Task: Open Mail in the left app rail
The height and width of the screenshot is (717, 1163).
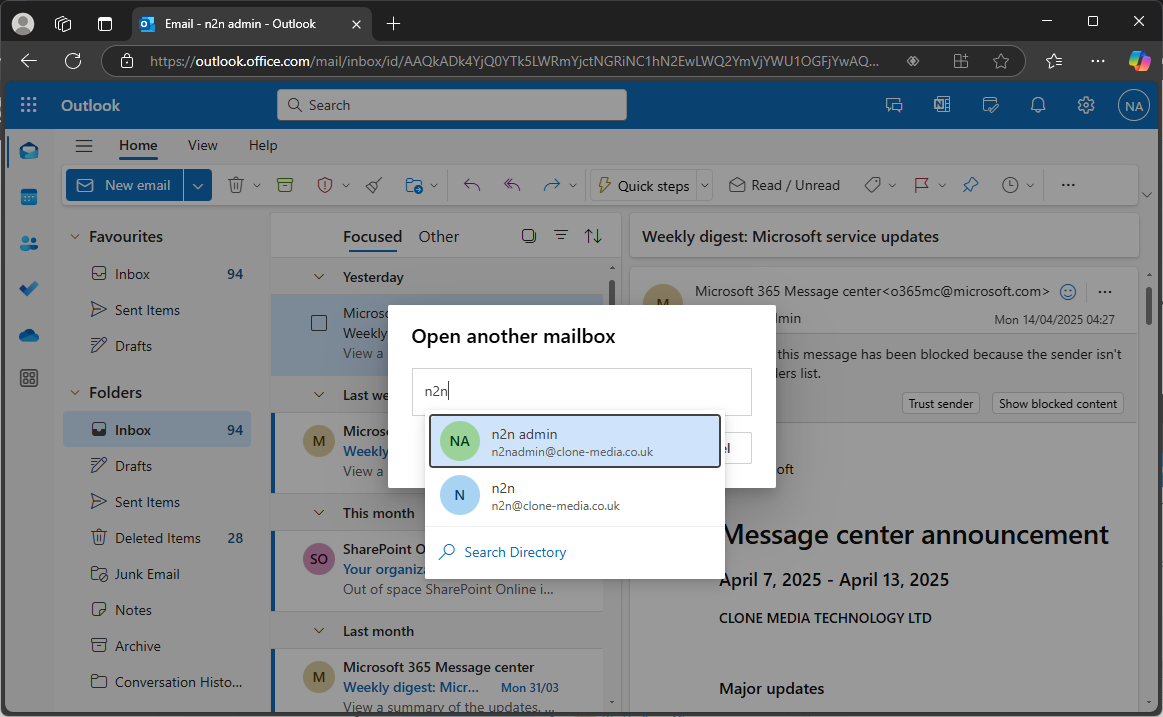Action: coord(29,151)
